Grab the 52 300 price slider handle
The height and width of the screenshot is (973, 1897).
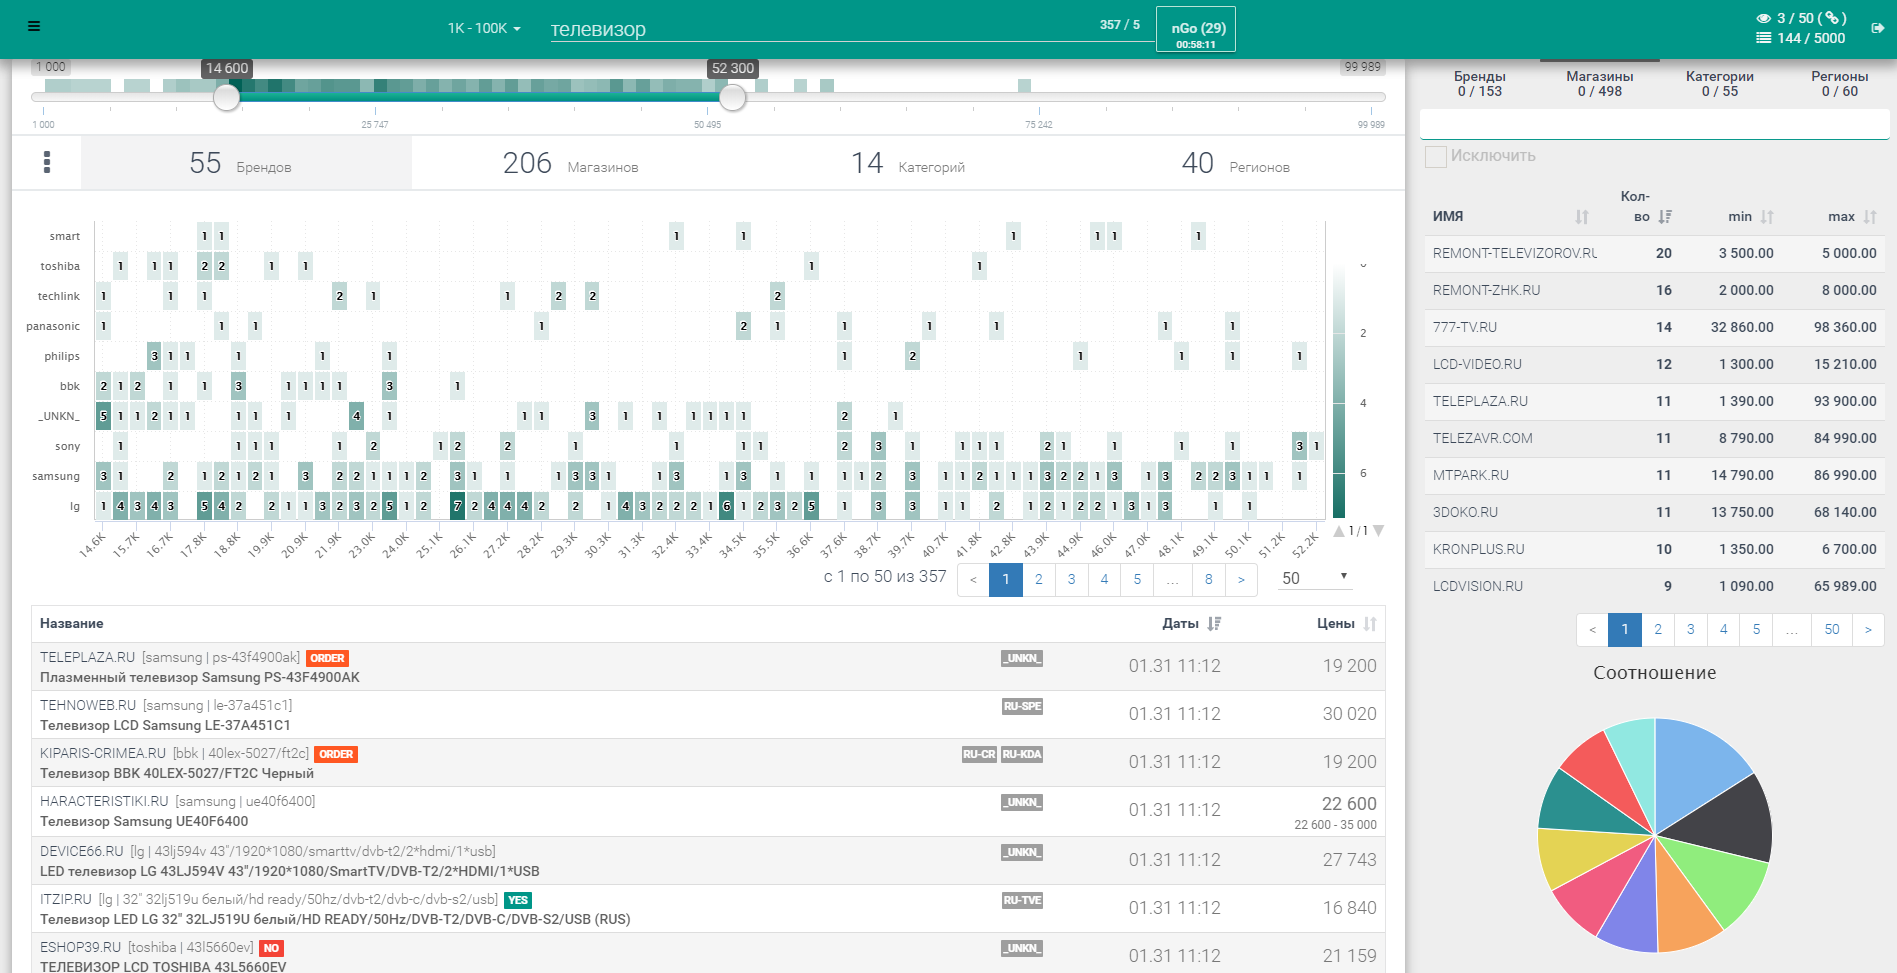733,97
